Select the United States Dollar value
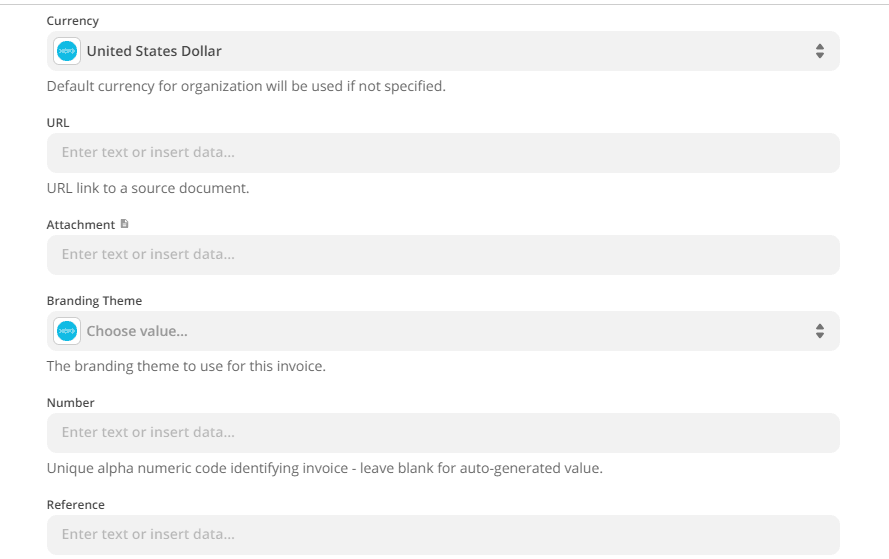 click(154, 51)
